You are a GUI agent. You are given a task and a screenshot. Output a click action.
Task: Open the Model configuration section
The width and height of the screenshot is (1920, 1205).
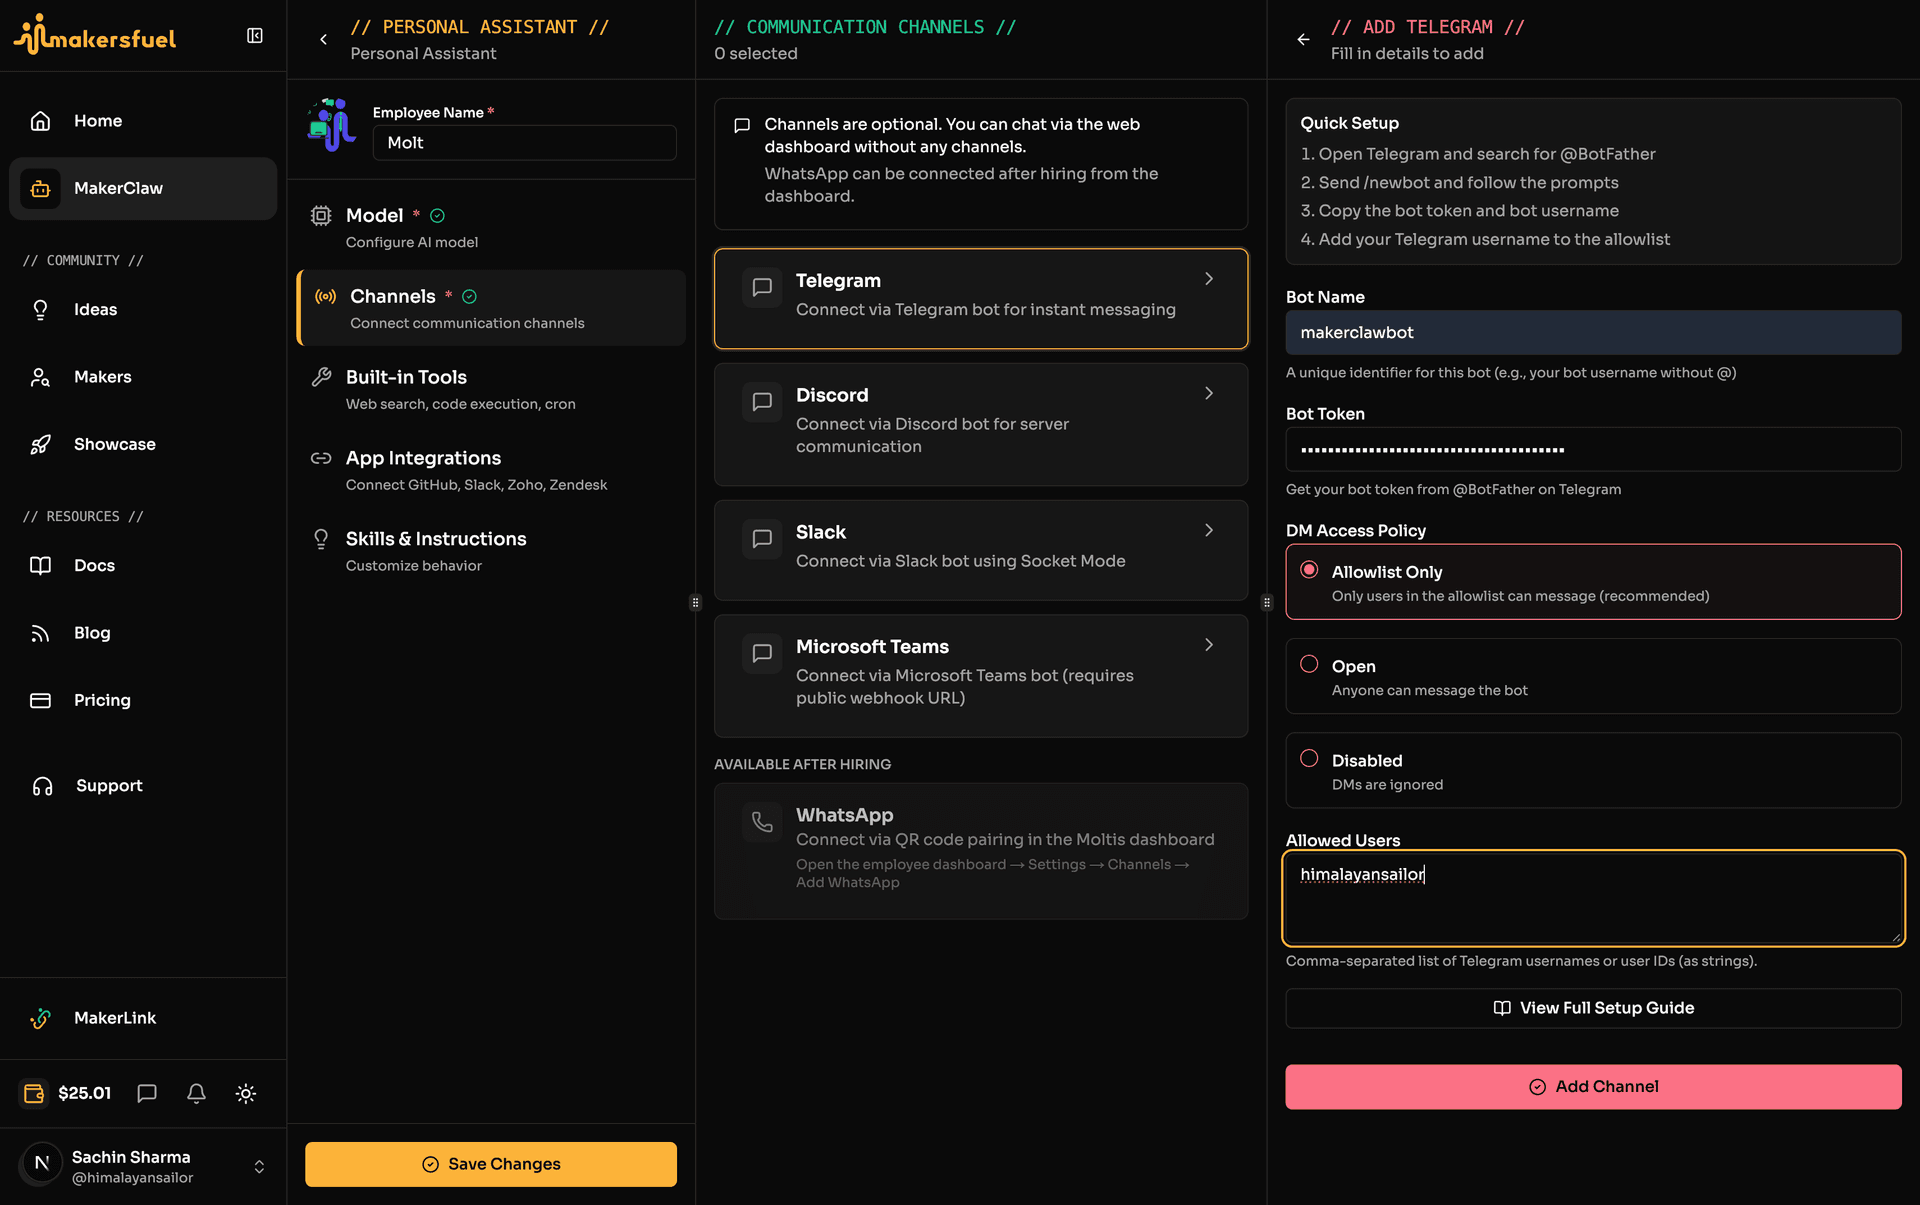tap(491, 227)
